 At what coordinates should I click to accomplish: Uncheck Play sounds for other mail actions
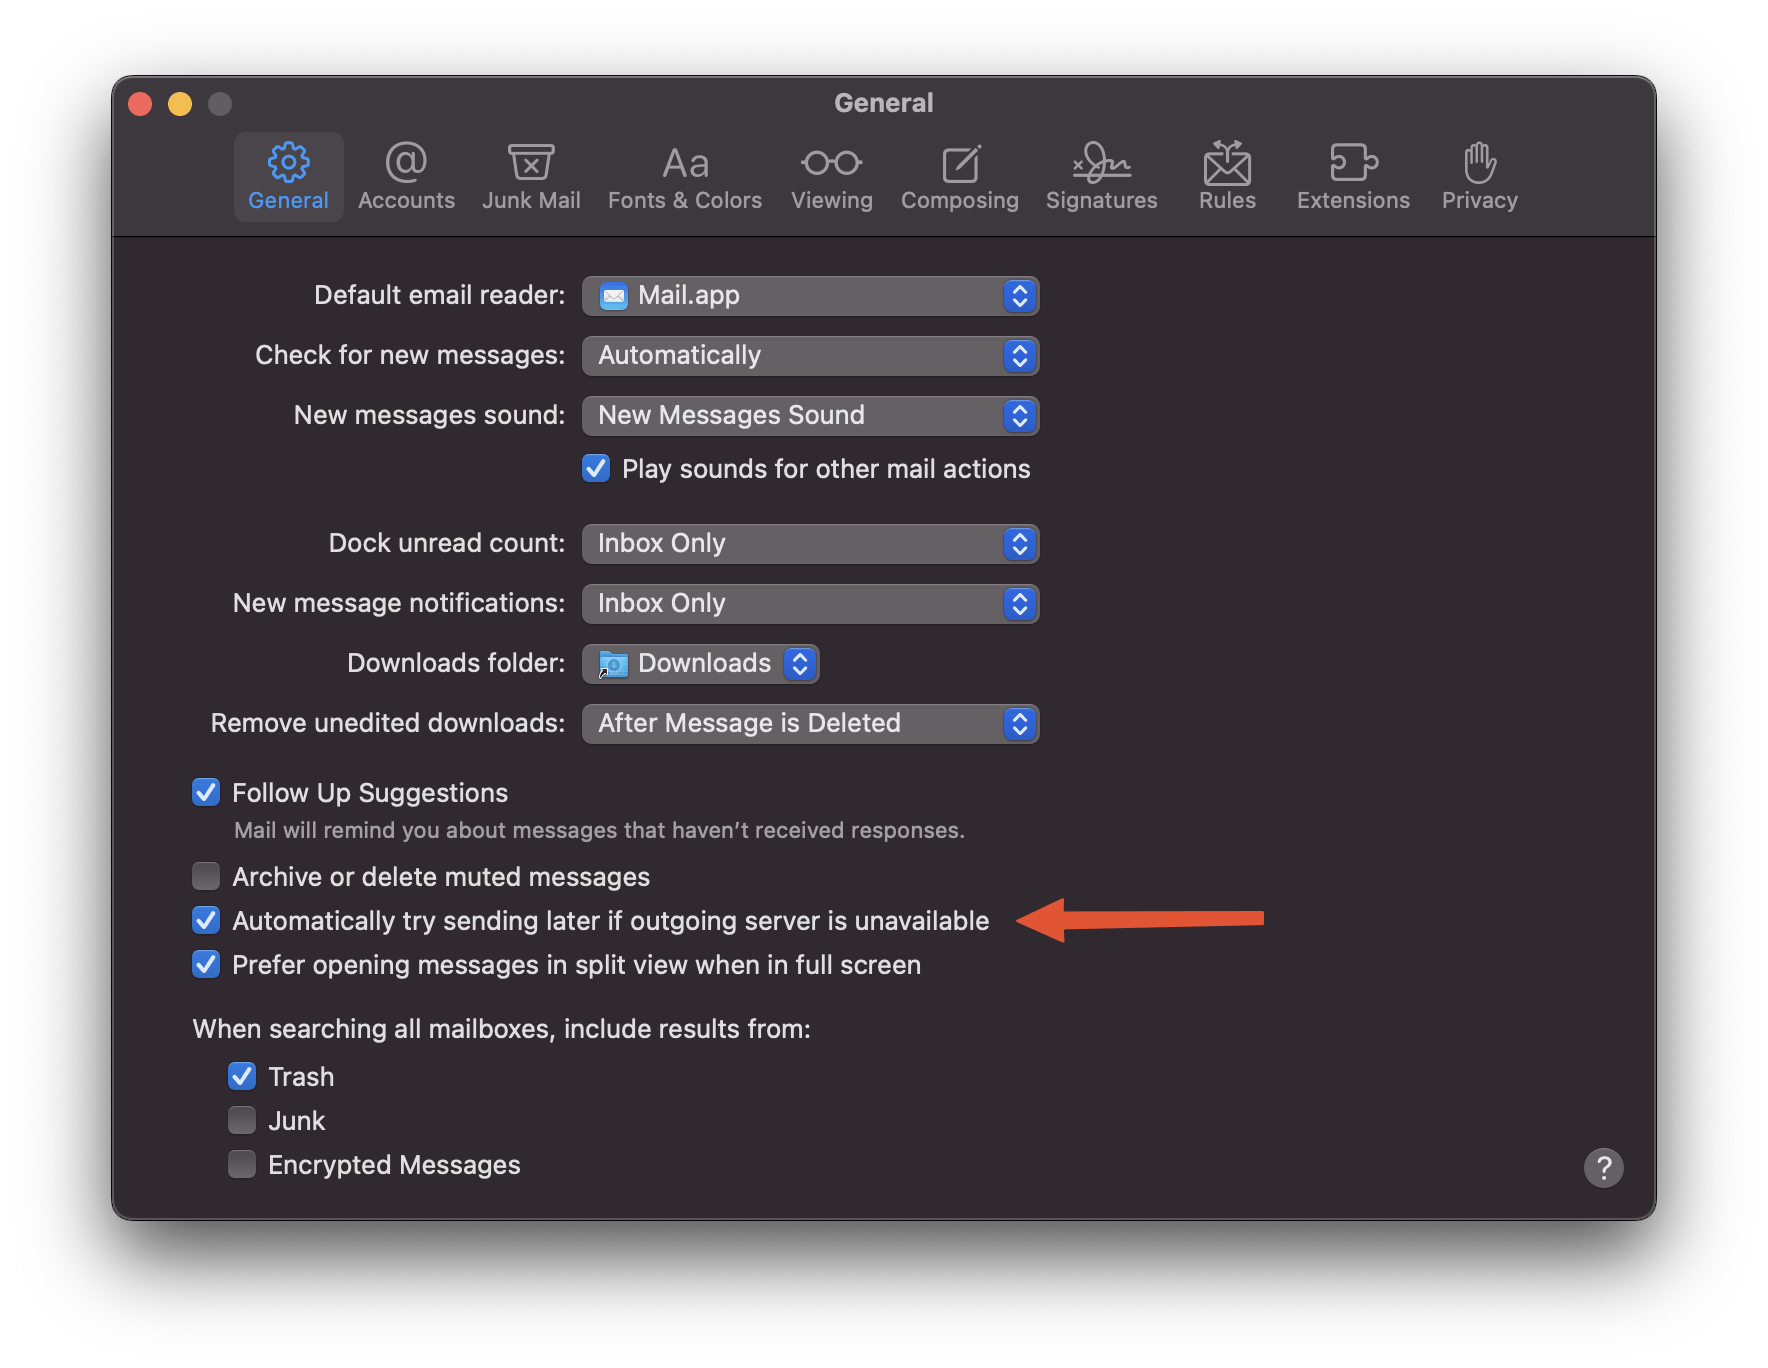596,469
